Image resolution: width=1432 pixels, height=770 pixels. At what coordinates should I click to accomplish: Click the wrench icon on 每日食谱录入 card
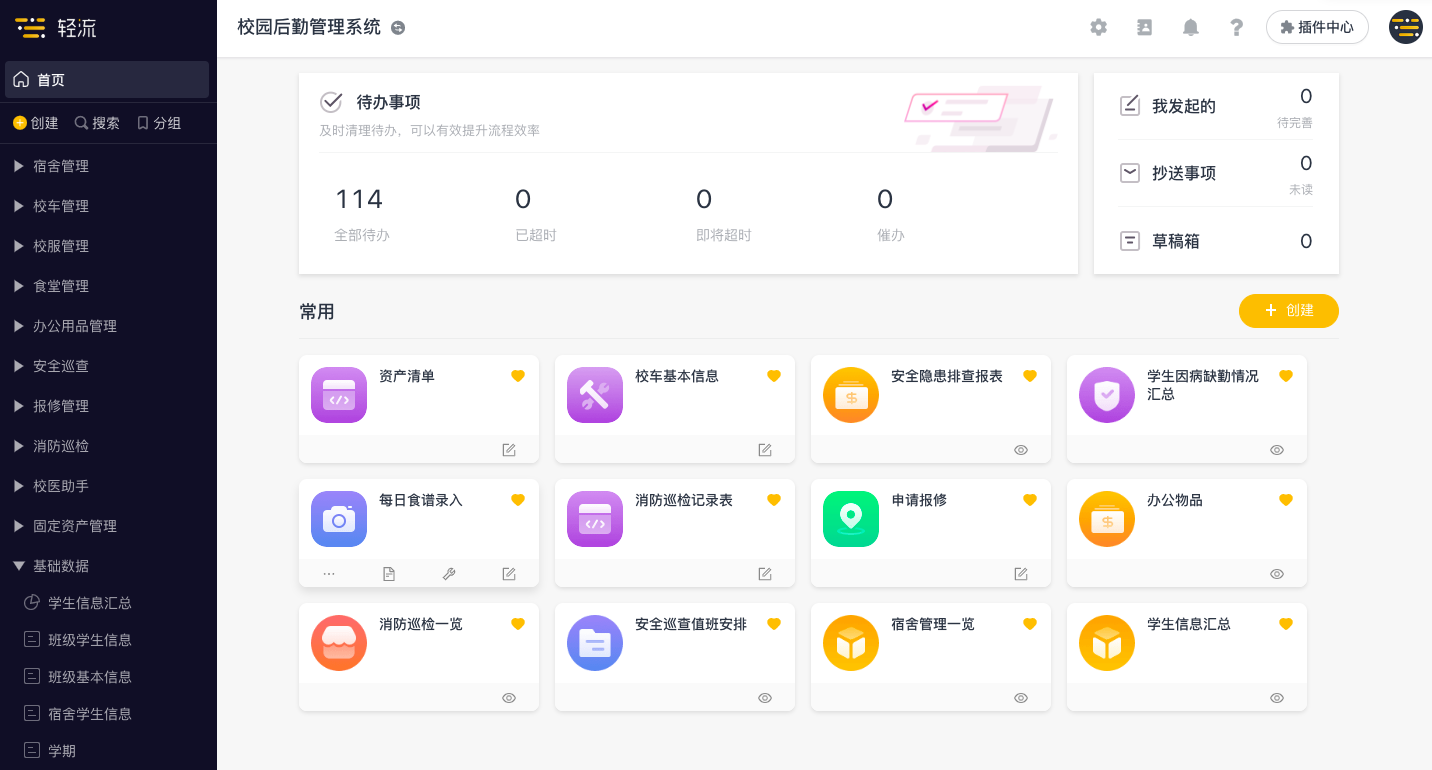pyautogui.click(x=449, y=574)
